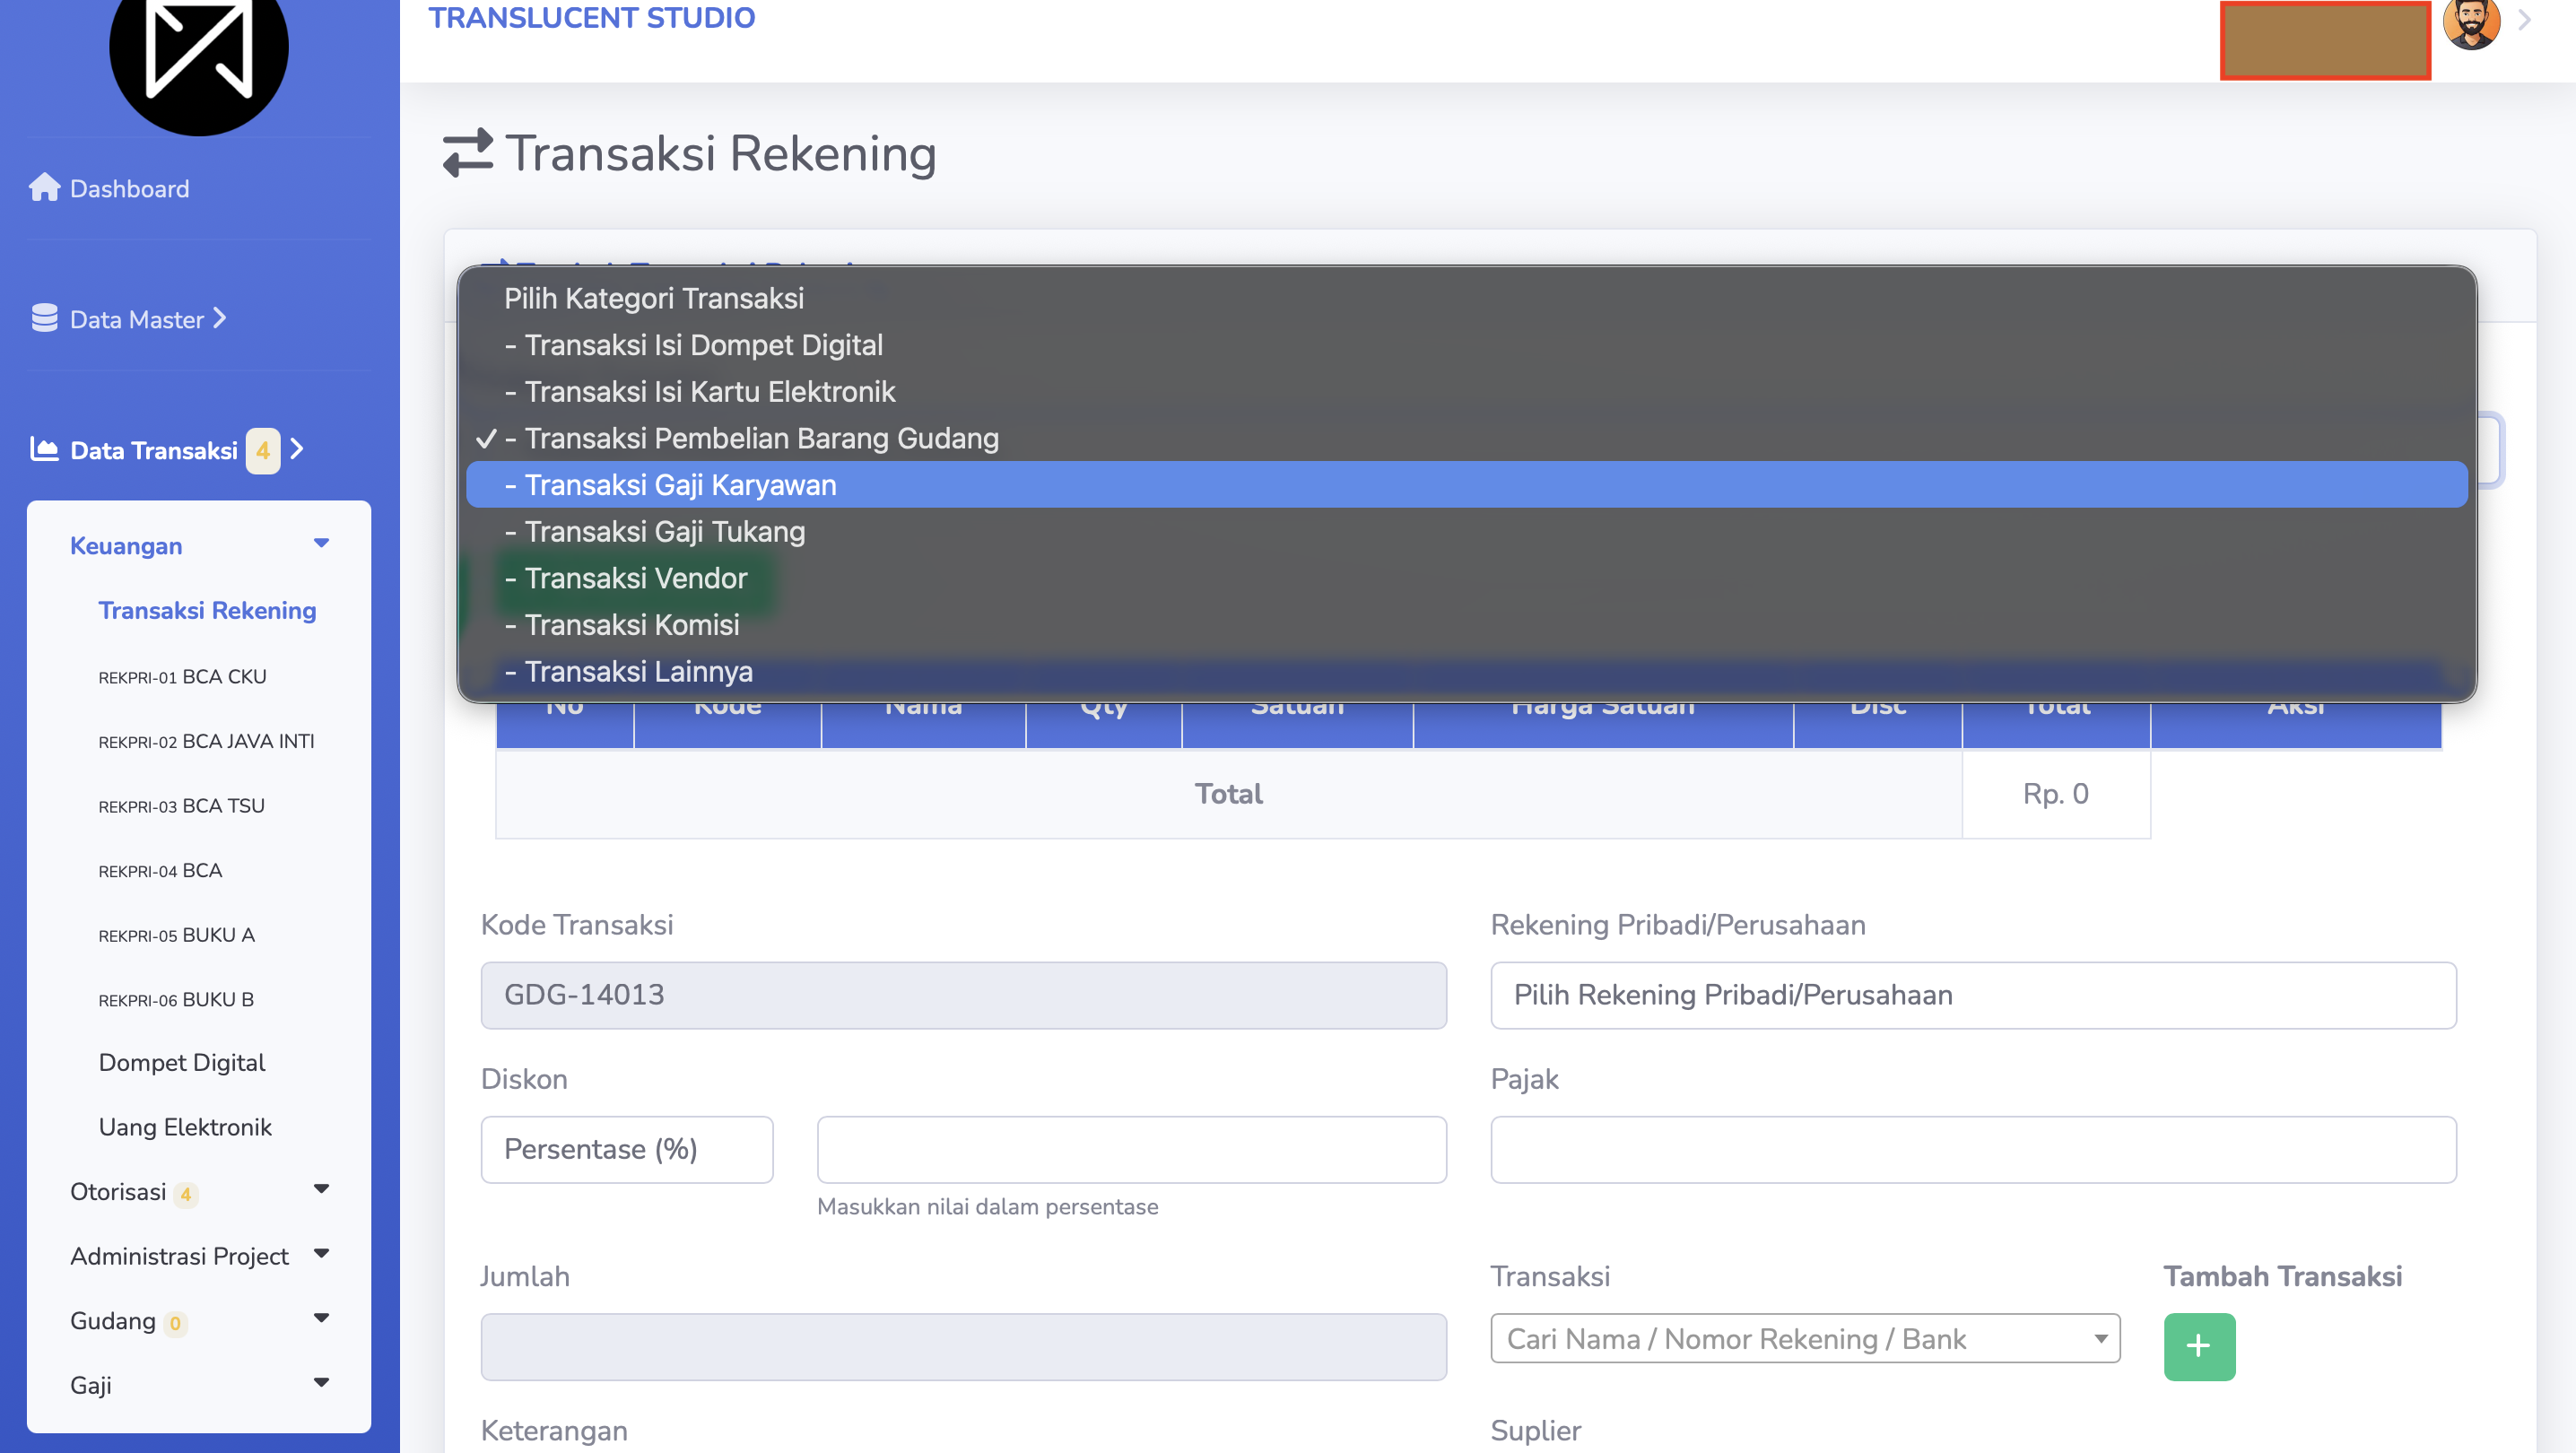The width and height of the screenshot is (2576, 1453).
Task: Click the user avatar in header
Action: pos(2471,22)
